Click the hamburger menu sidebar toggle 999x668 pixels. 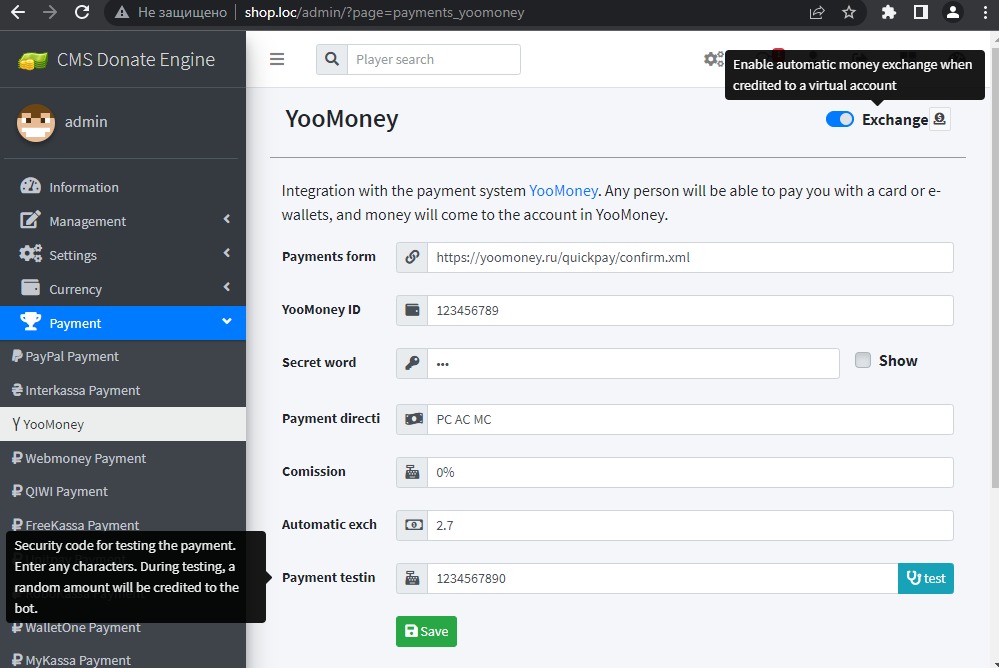(x=277, y=59)
